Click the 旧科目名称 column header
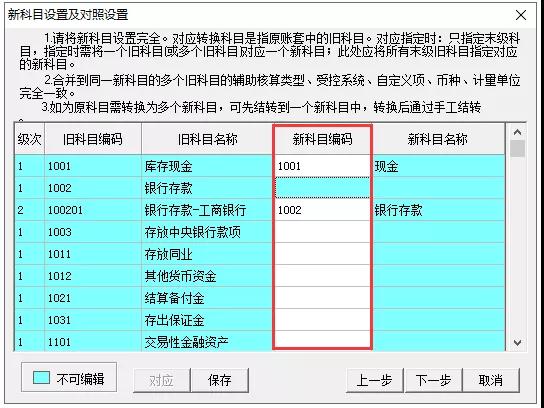This screenshot has width=544, height=408. 207,139
